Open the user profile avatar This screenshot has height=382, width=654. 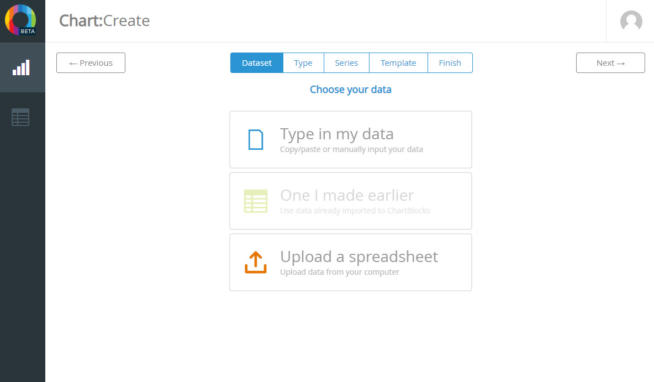pos(631,20)
